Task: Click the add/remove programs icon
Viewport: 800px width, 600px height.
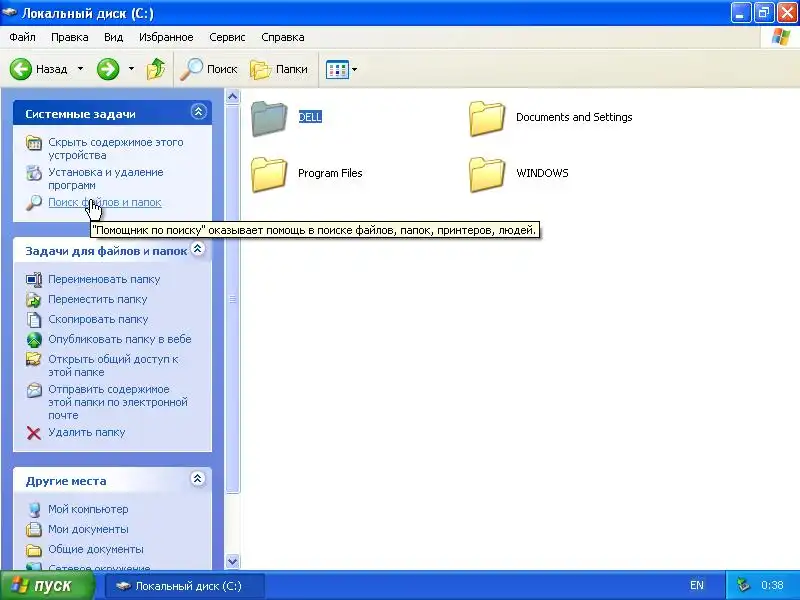Action: coord(34,173)
